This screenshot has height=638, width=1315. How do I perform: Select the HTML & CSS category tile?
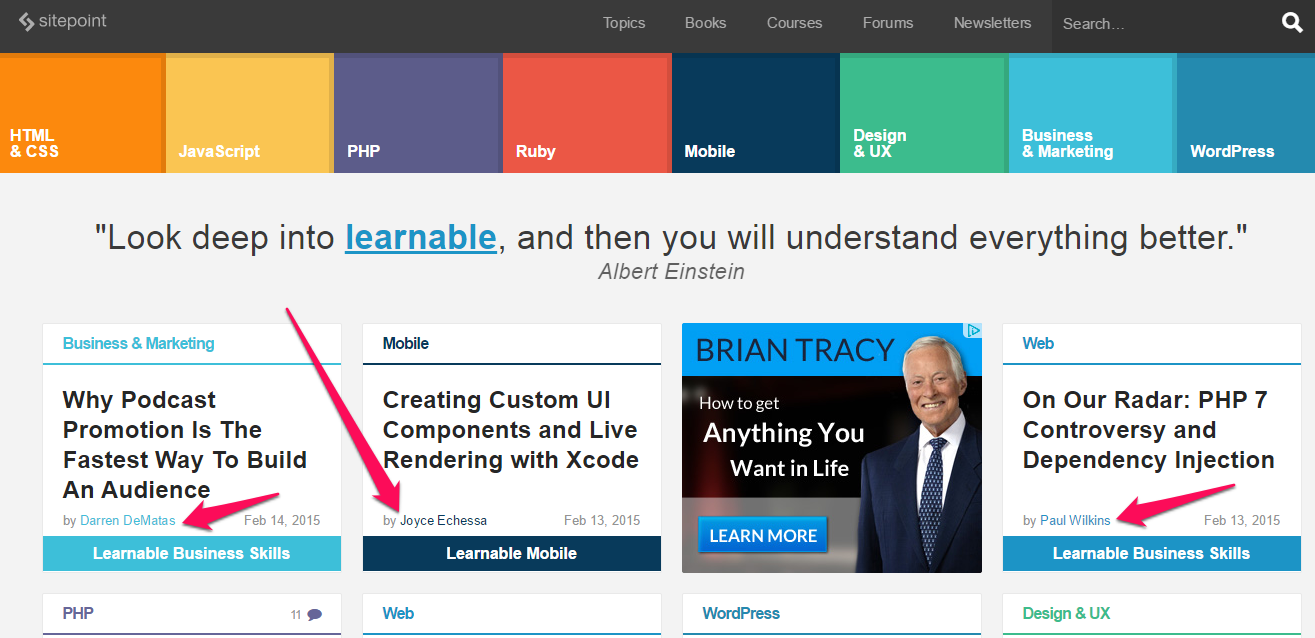[x=82, y=114]
